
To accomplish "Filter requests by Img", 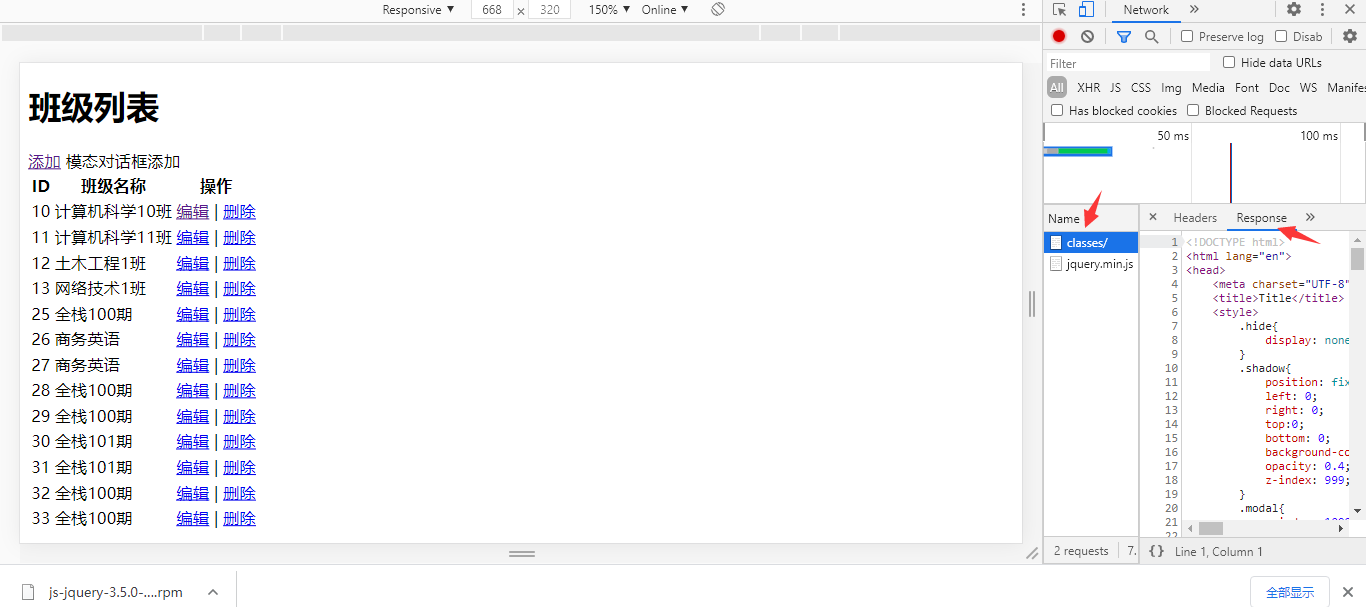I will pos(1171,87).
